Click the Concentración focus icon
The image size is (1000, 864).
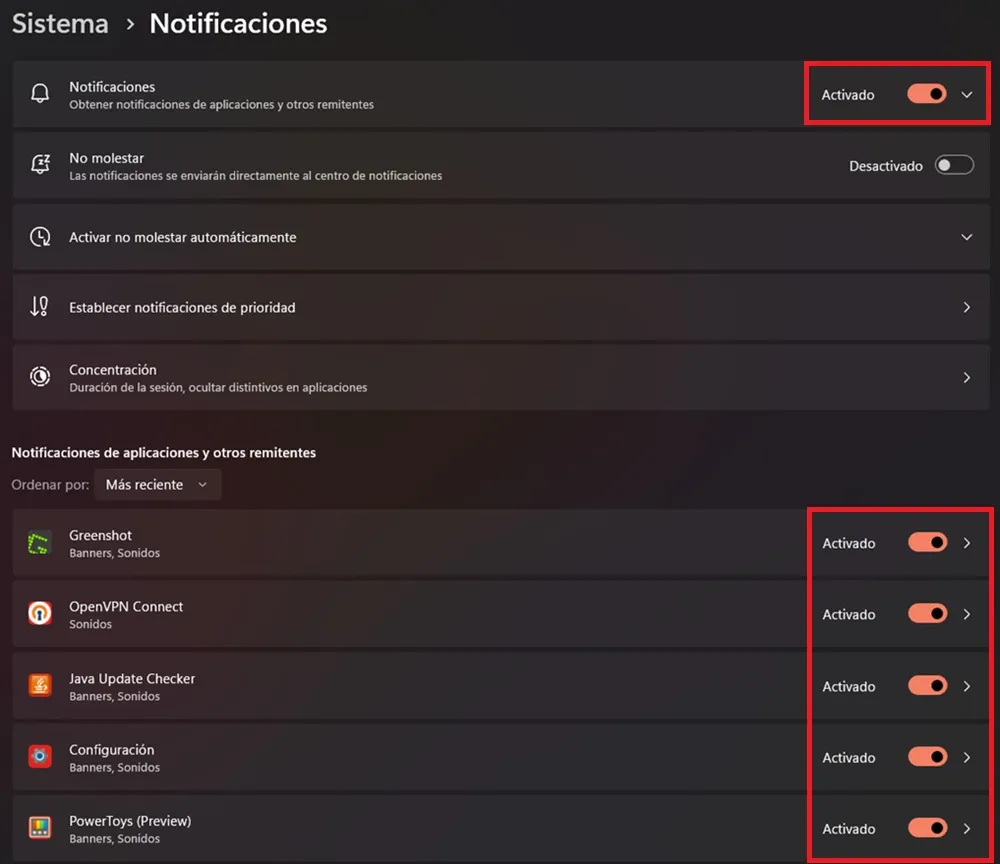pyautogui.click(x=40, y=377)
